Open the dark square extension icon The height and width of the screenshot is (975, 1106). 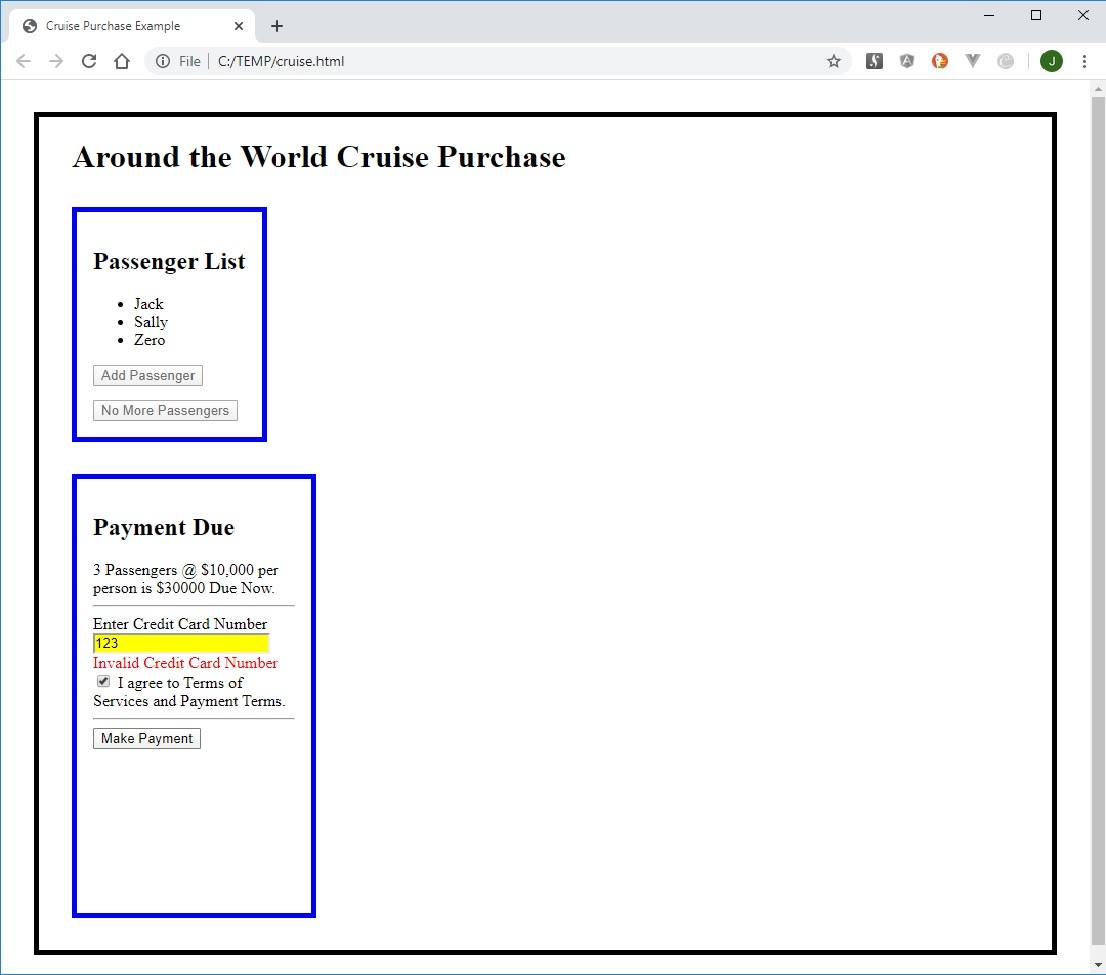point(874,61)
